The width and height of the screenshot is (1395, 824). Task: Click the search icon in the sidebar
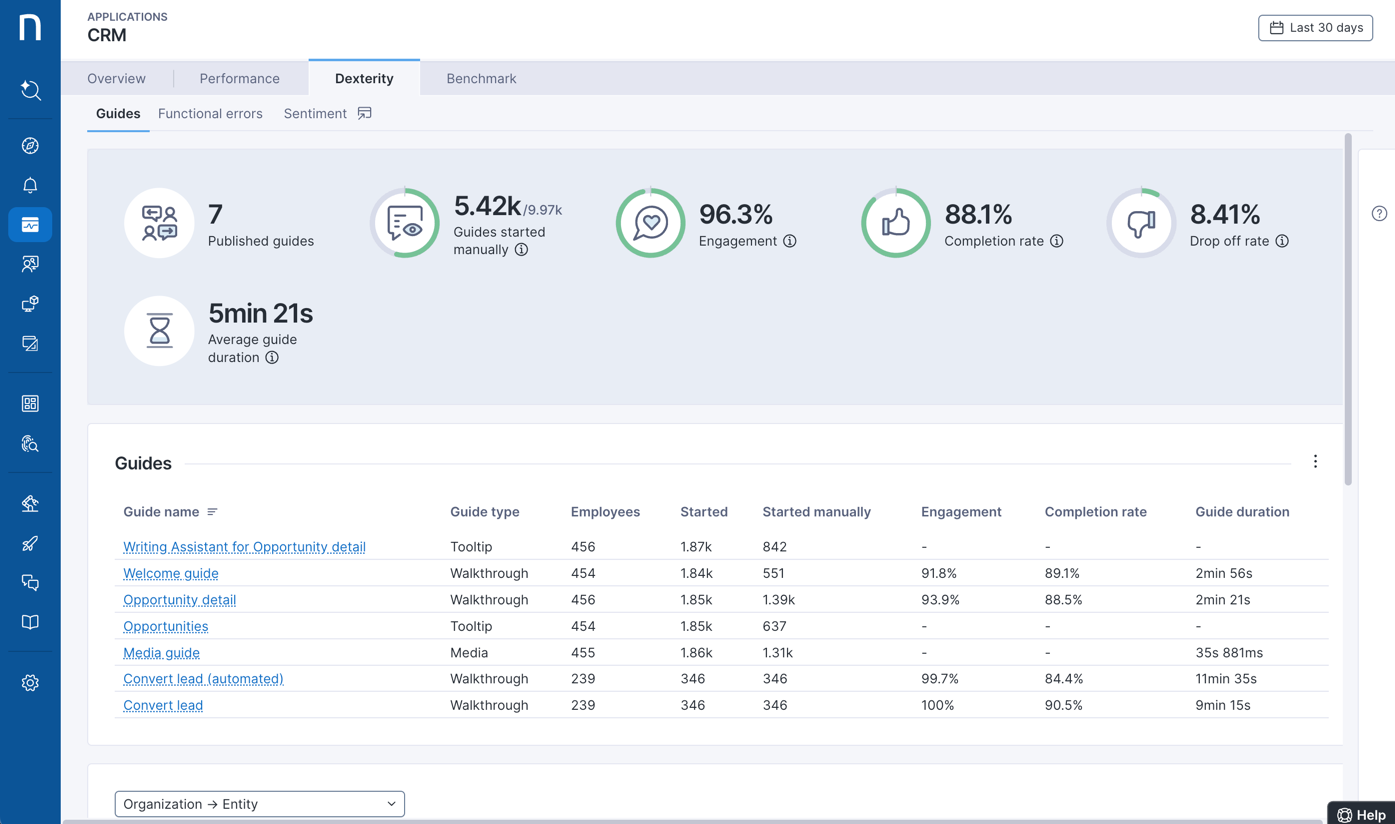click(30, 91)
